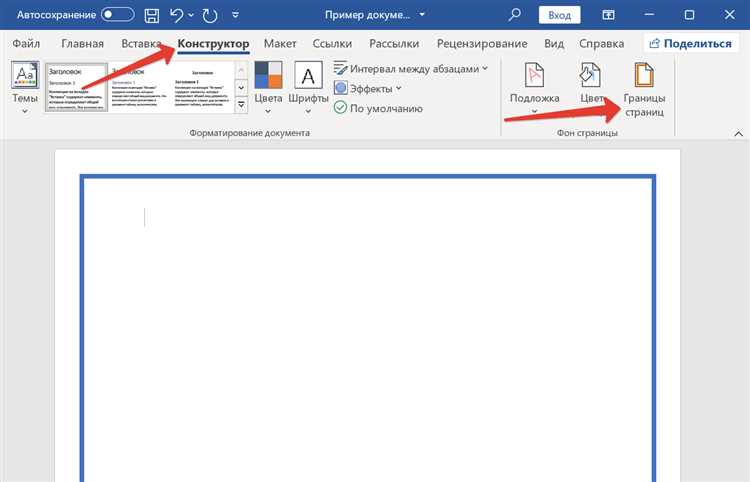Select the second document style thumbnail
This screenshot has width=750, height=482.
(140, 88)
